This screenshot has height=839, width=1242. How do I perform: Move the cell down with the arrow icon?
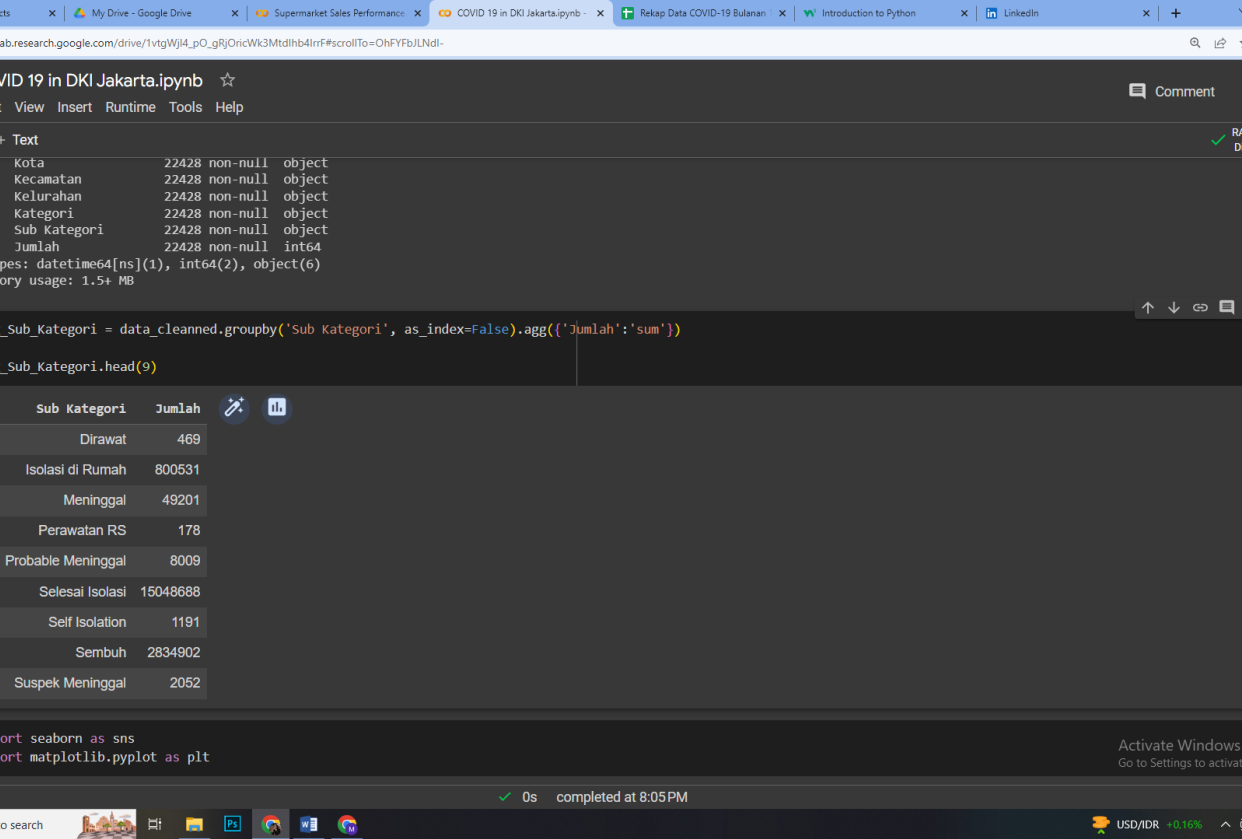tap(1174, 308)
